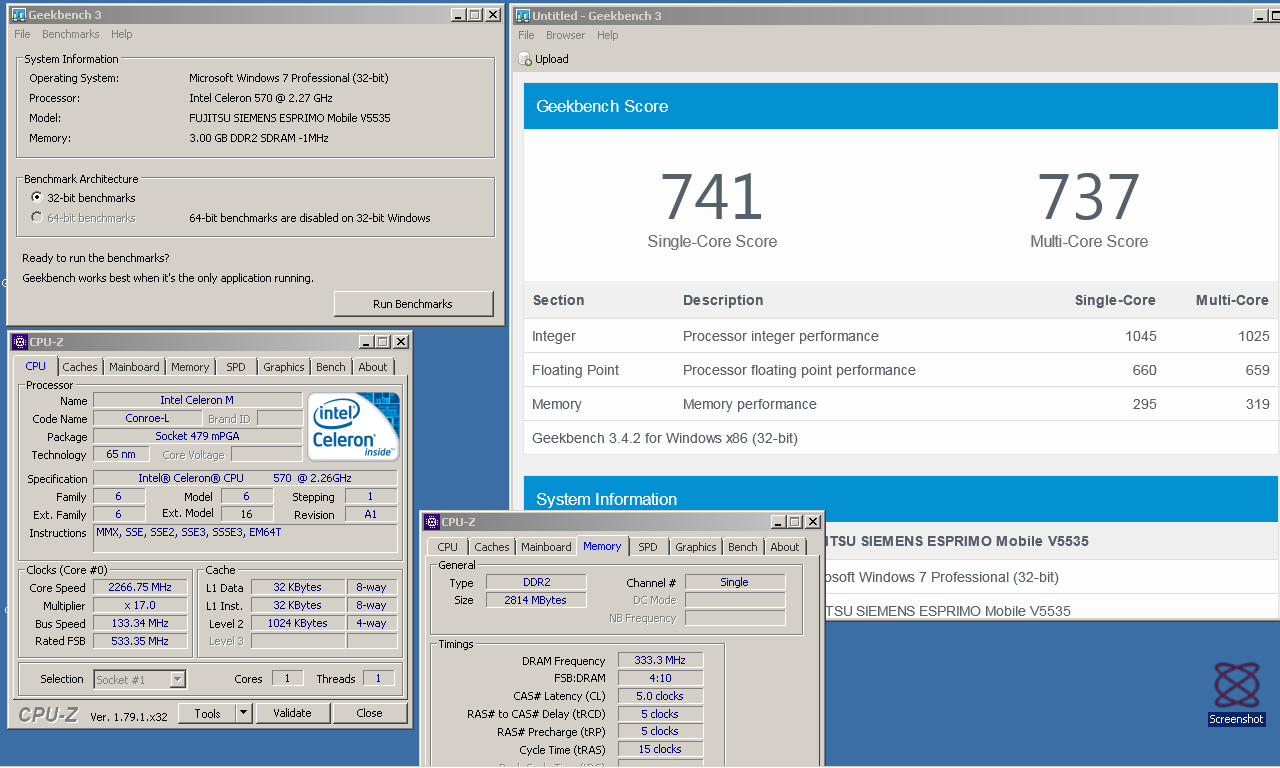Viewport: 1280px width, 768px height.
Task: Click the Run Benchmarks button
Action: (x=413, y=304)
